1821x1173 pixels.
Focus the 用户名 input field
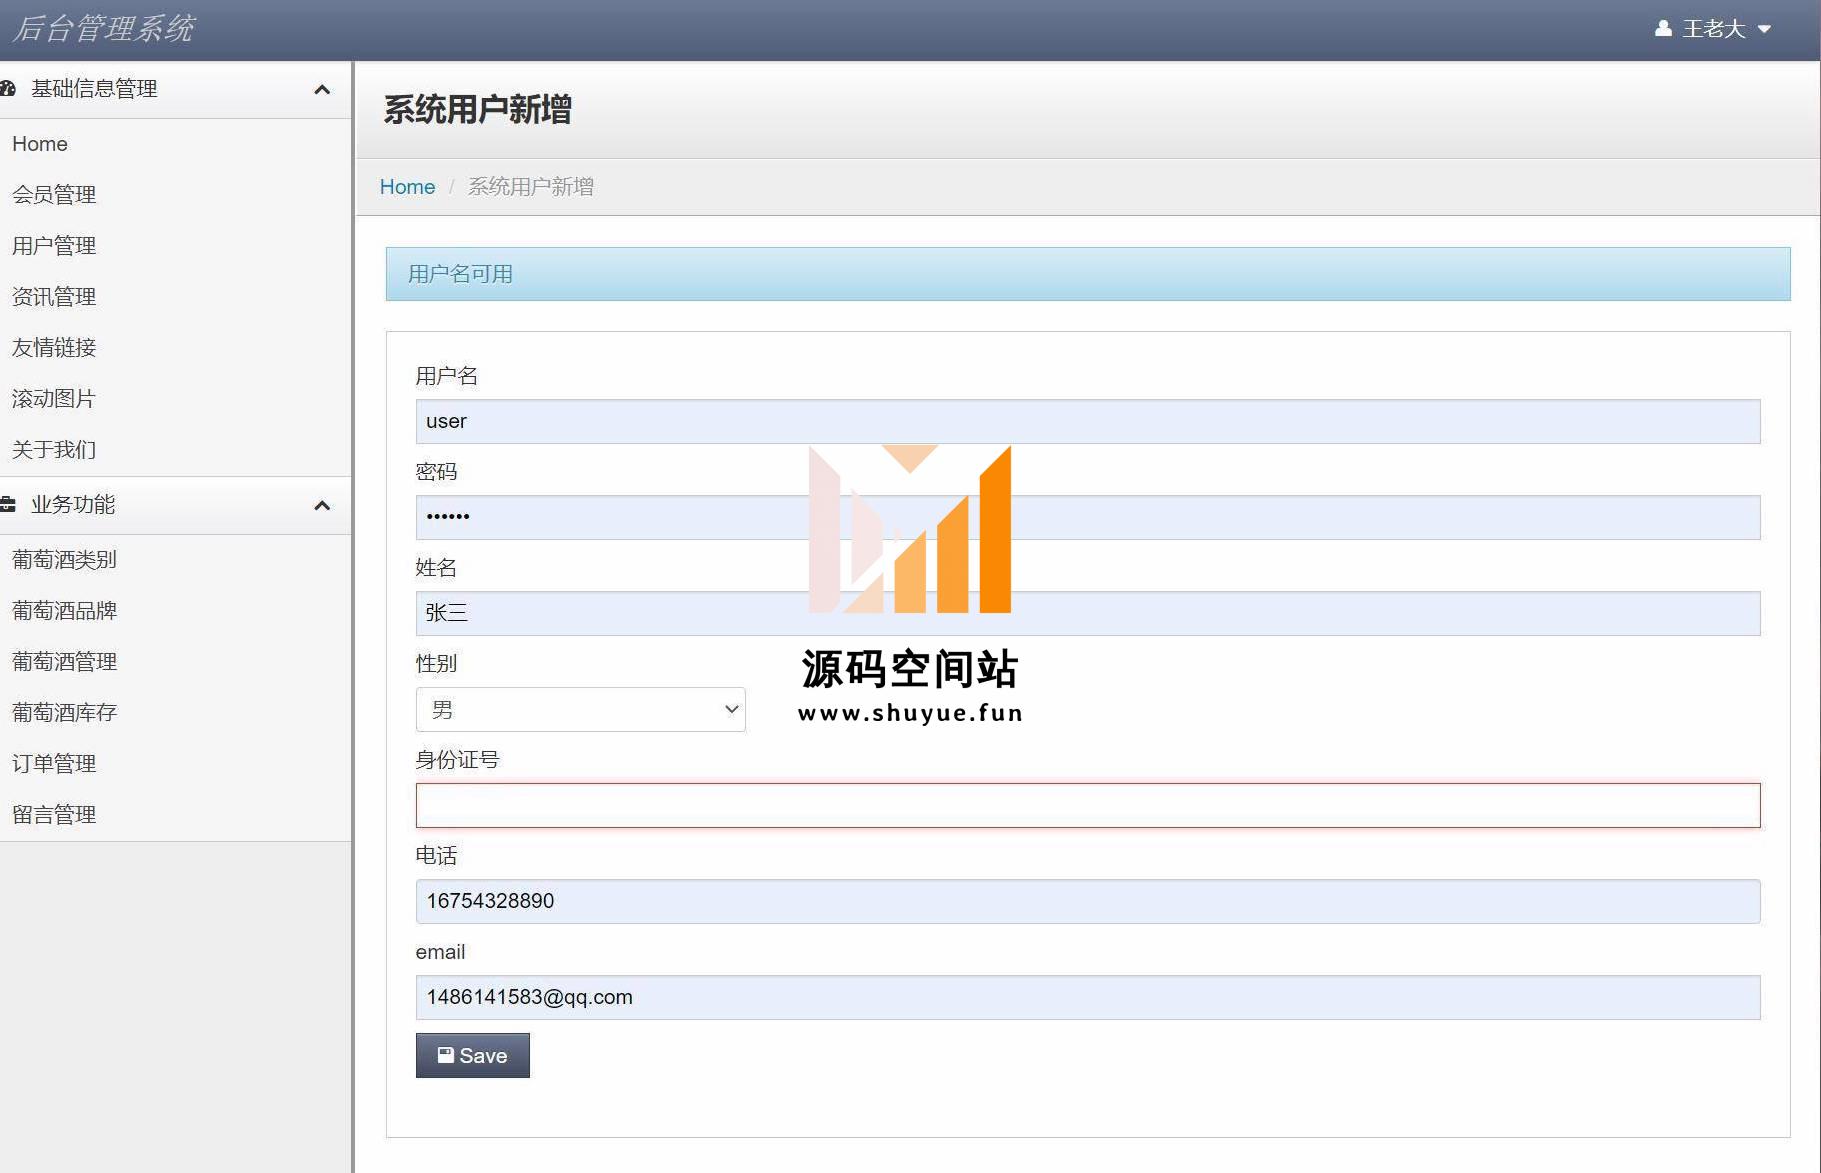[x=1088, y=422]
